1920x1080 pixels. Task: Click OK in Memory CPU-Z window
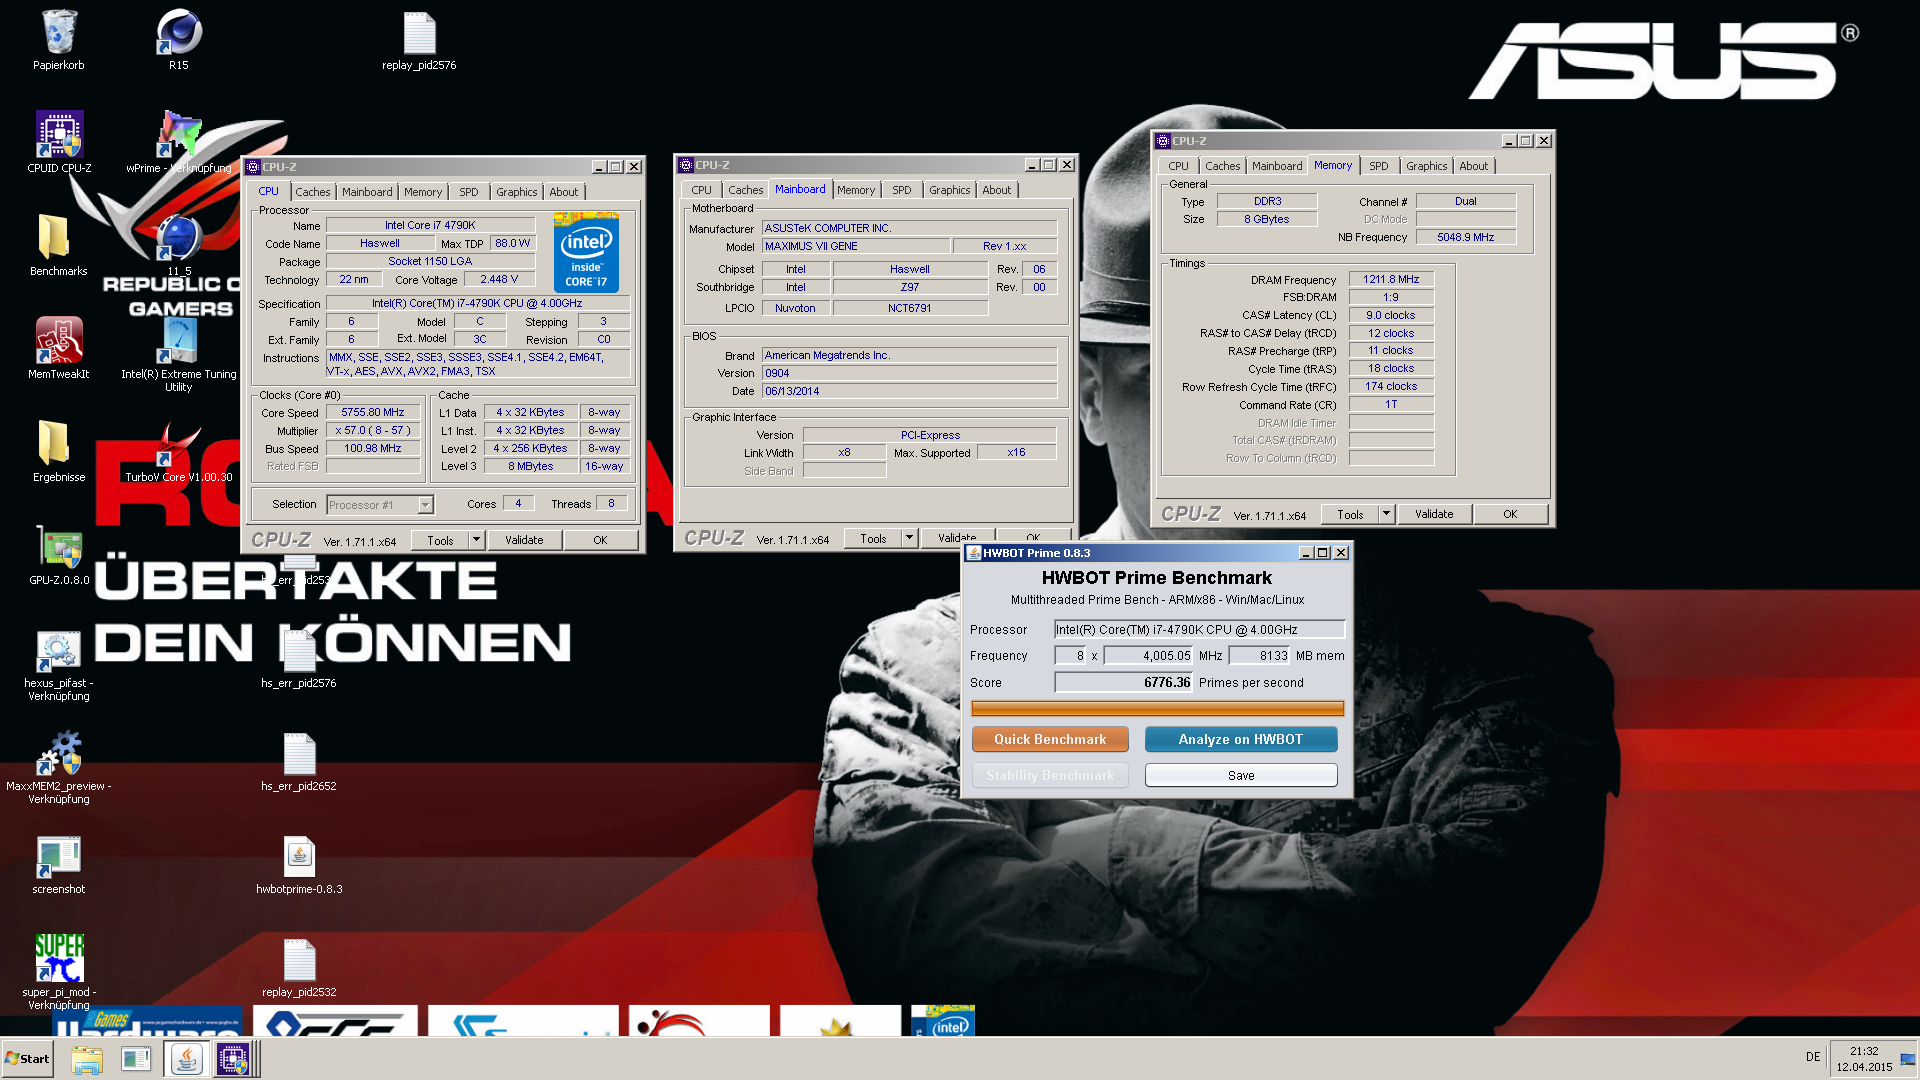pyautogui.click(x=1510, y=514)
